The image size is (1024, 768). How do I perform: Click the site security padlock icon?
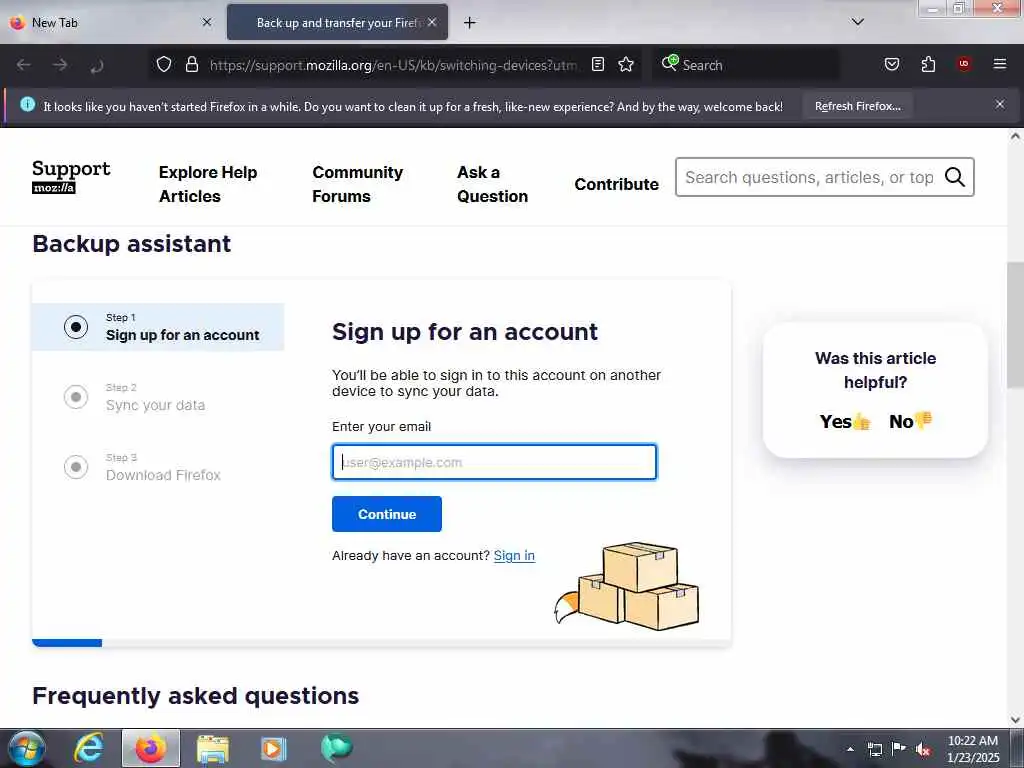[x=191, y=64]
